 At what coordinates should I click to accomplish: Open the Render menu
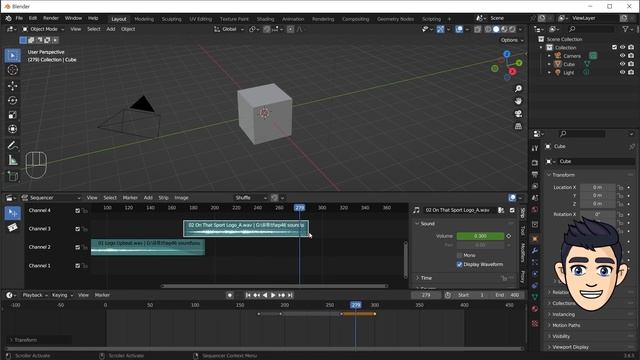point(51,18)
